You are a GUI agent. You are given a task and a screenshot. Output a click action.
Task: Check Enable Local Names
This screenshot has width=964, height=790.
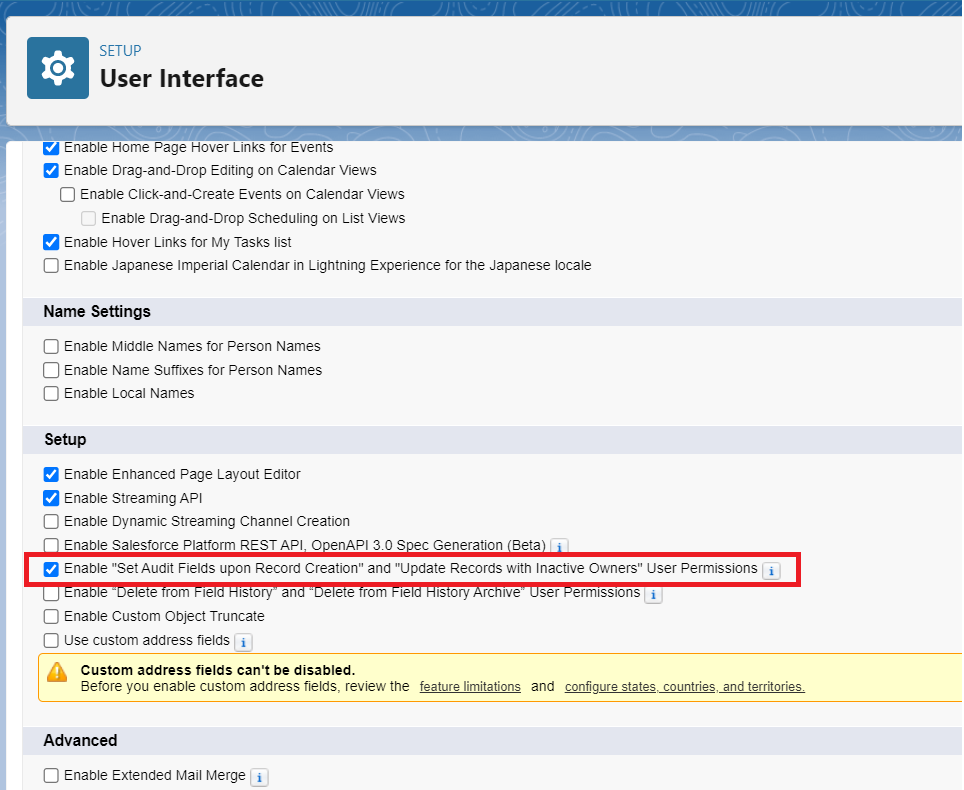tap(51, 393)
